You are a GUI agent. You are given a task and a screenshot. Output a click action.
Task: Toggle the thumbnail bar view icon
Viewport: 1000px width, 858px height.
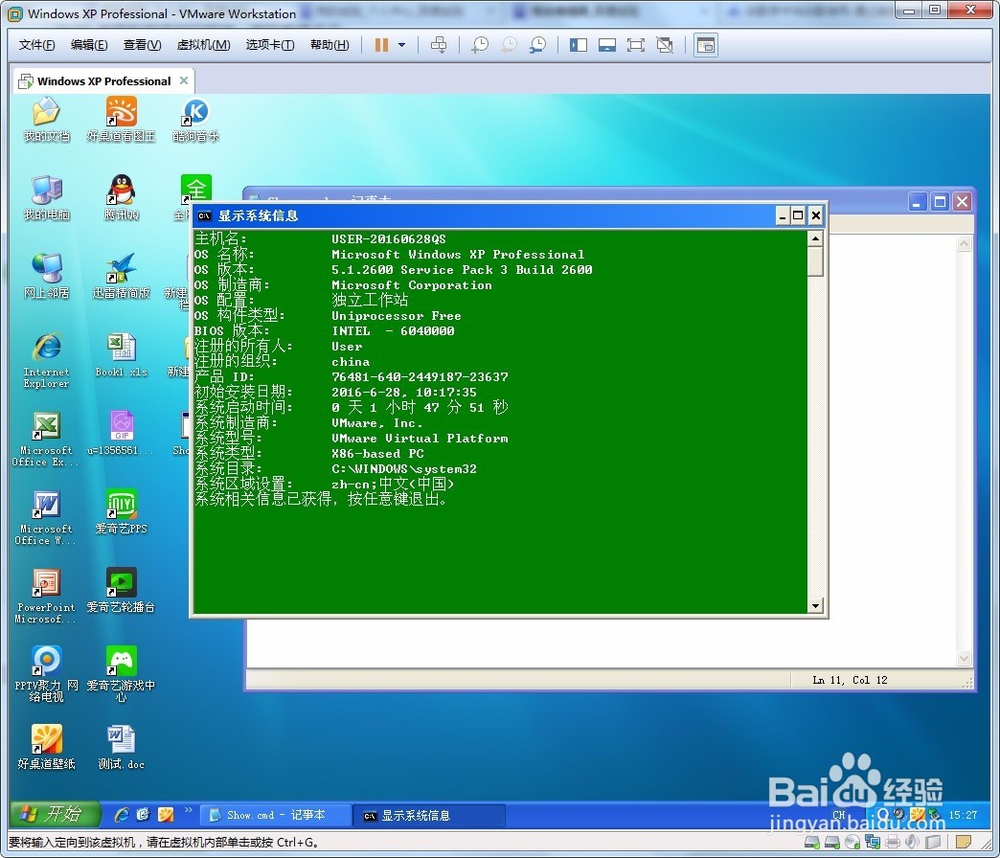coord(607,45)
